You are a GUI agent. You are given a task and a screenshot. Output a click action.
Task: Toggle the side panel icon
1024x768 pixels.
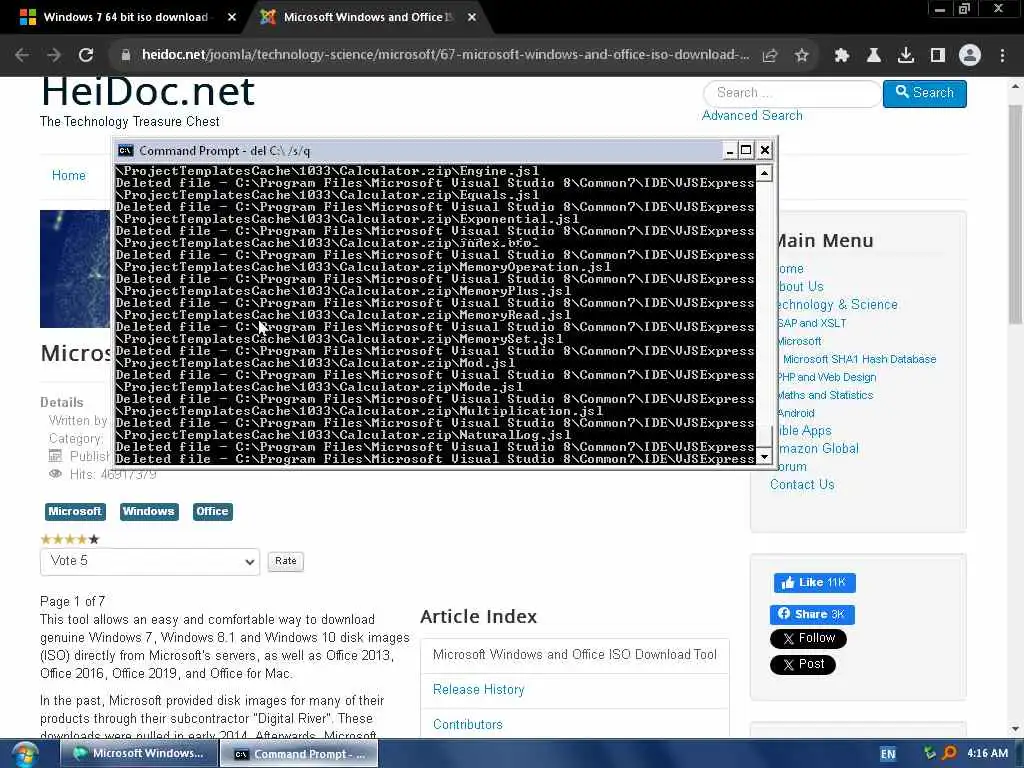(938, 56)
